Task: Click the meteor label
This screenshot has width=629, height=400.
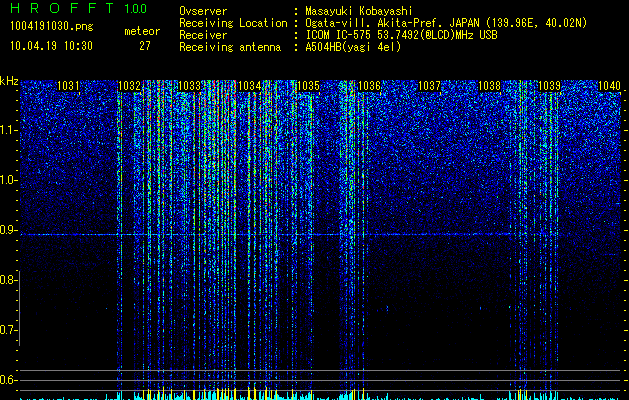Action: 142,31
